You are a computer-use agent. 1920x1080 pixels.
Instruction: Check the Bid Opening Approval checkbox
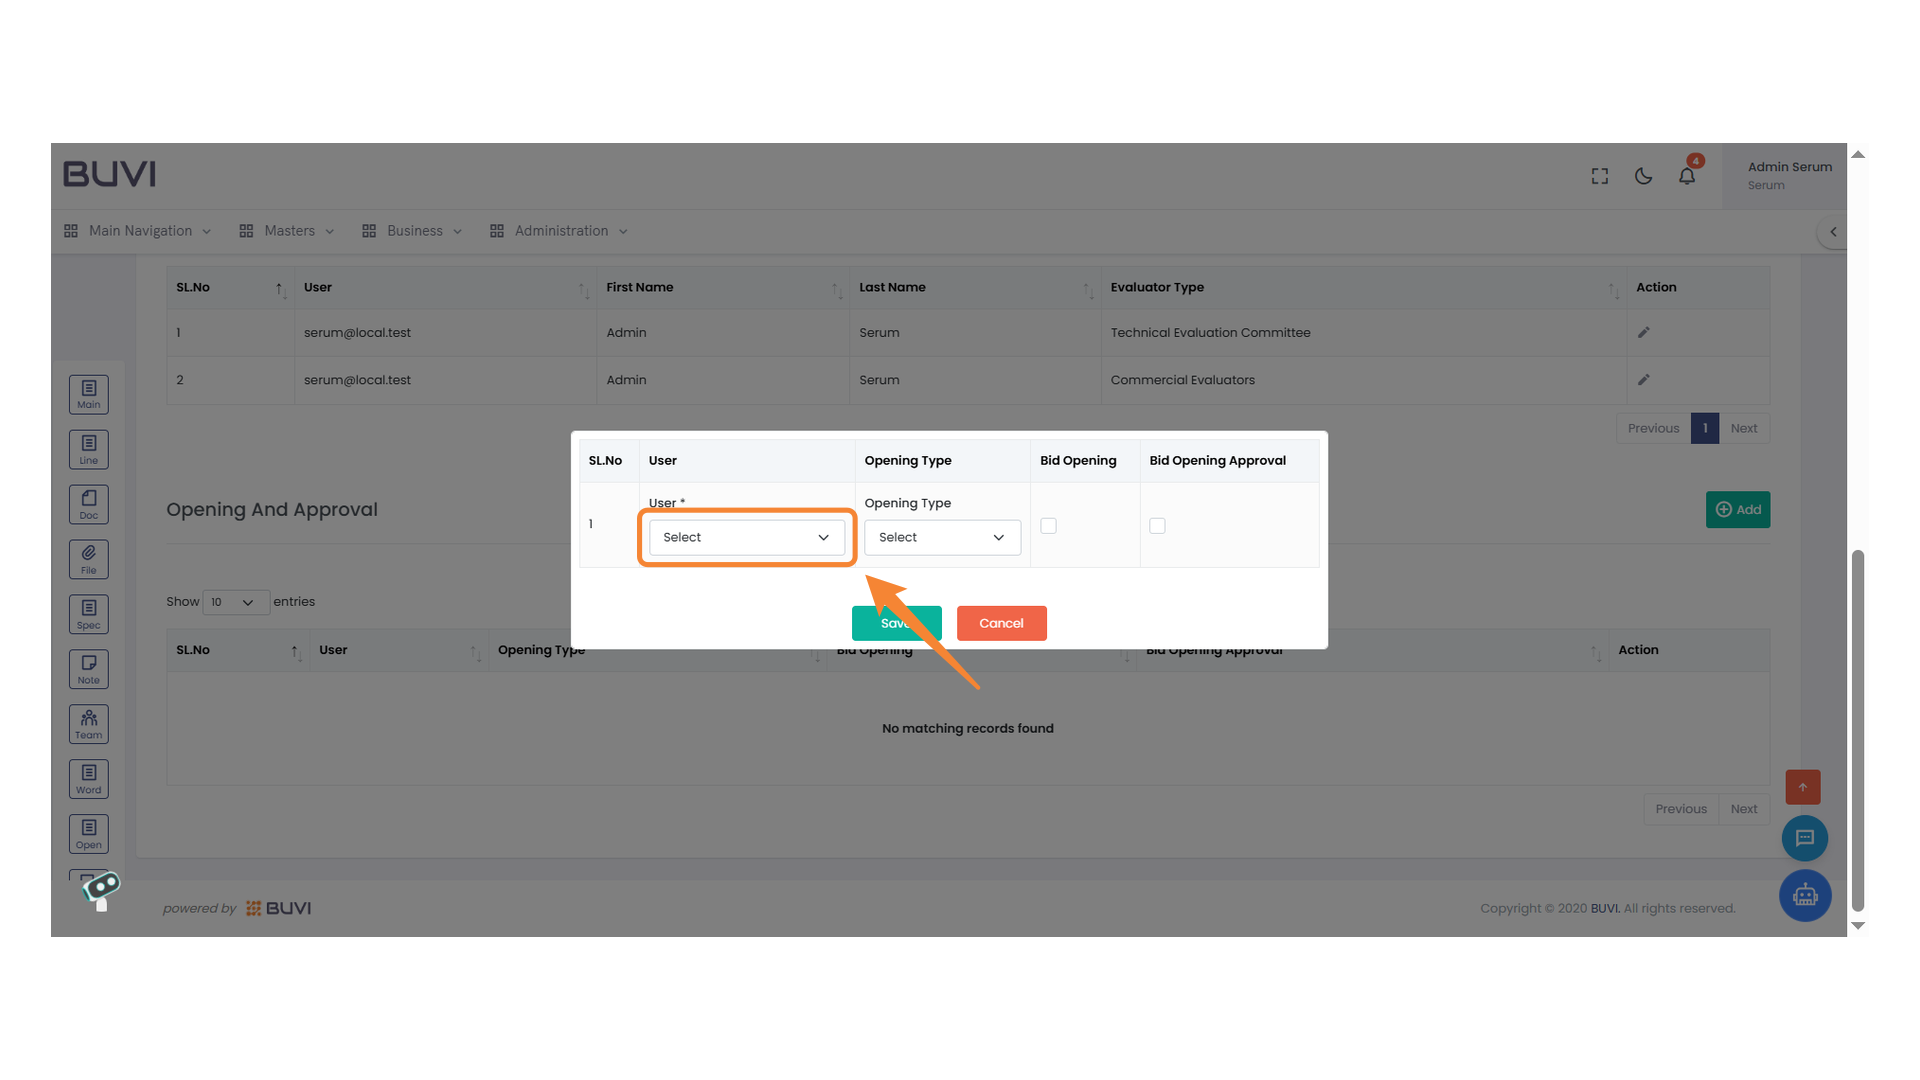[1157, 525]
